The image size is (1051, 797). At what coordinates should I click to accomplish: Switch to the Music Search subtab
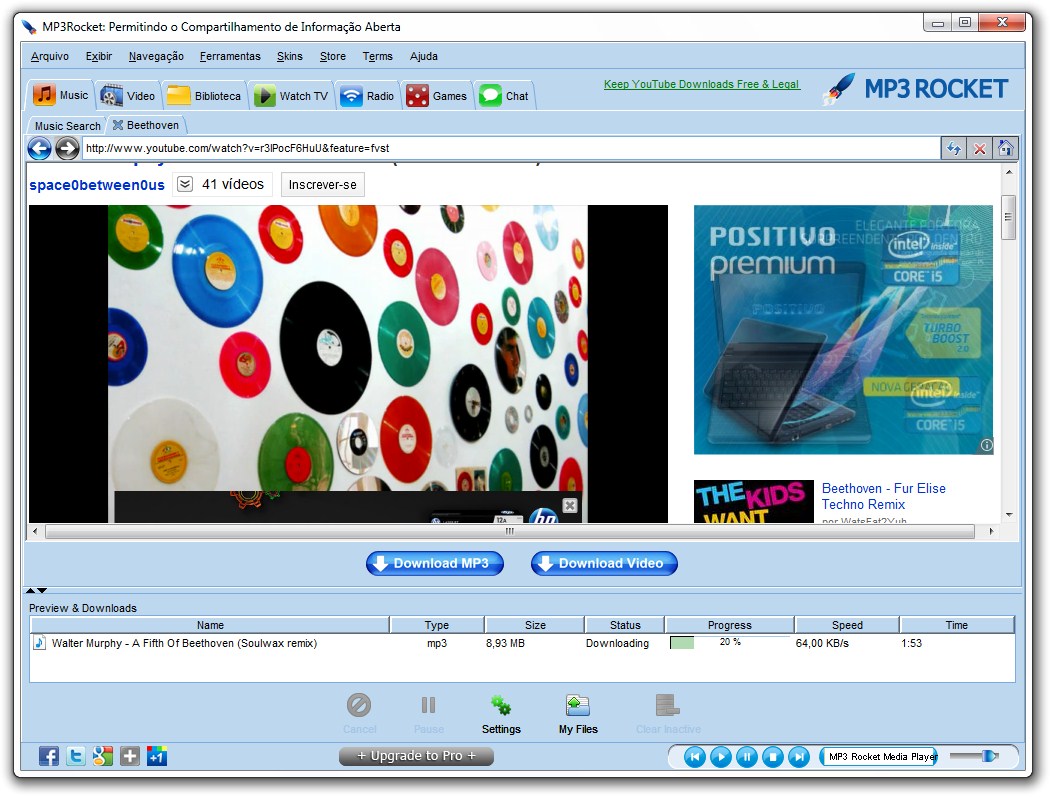click(x=67, y=125)
